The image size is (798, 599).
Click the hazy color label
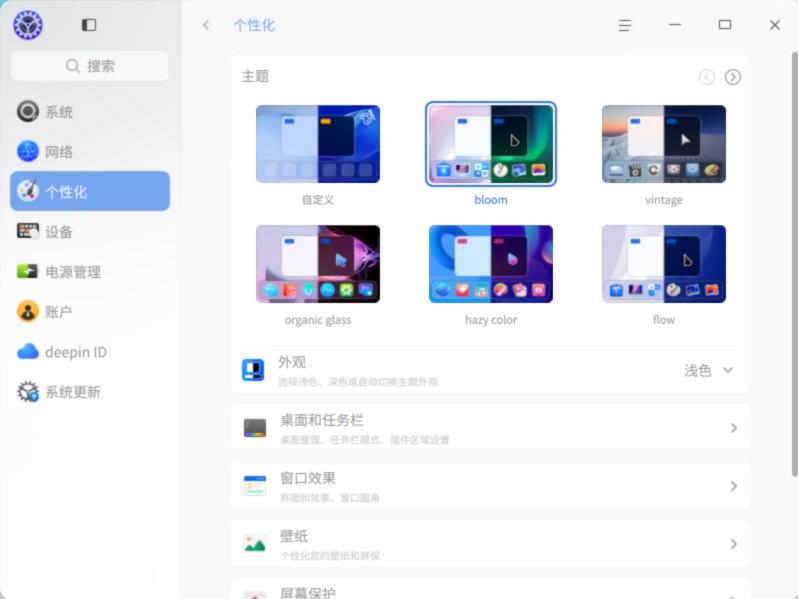click(x=491, y=320)
